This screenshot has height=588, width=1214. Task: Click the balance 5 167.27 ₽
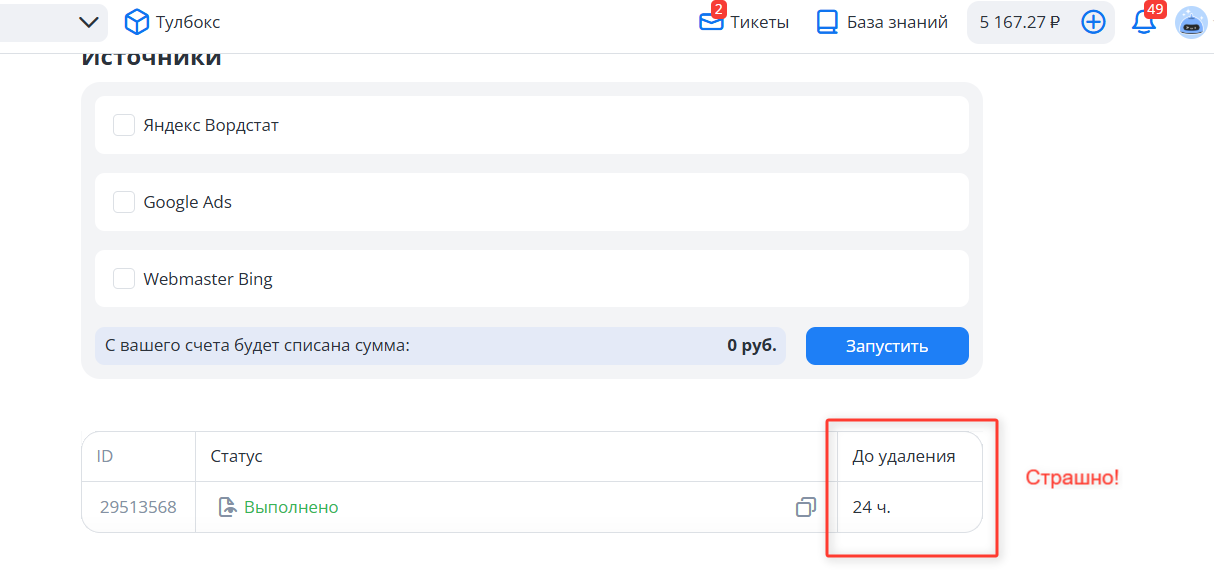pos(1020,22)
